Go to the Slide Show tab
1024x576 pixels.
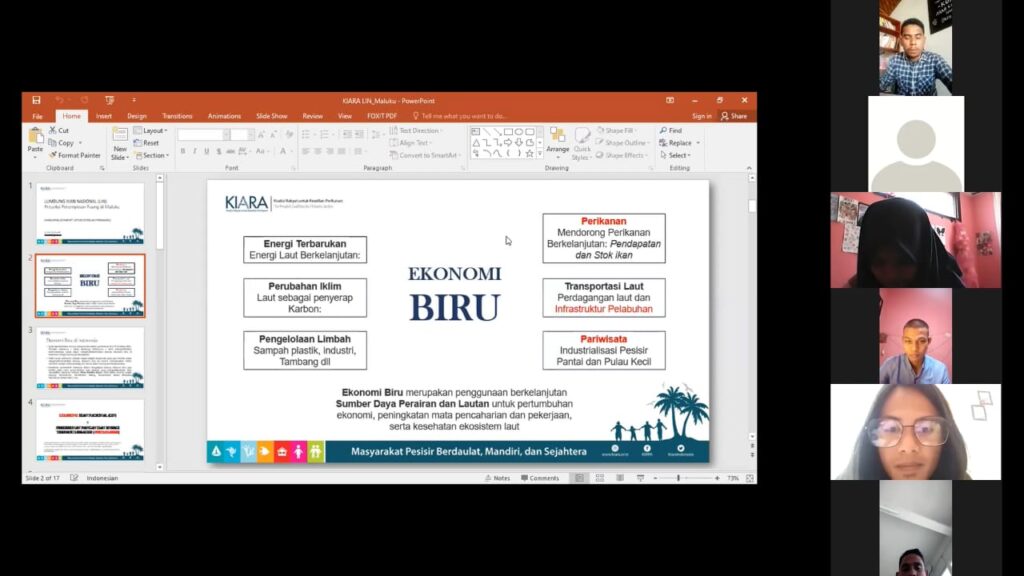(x=272, y=116)
